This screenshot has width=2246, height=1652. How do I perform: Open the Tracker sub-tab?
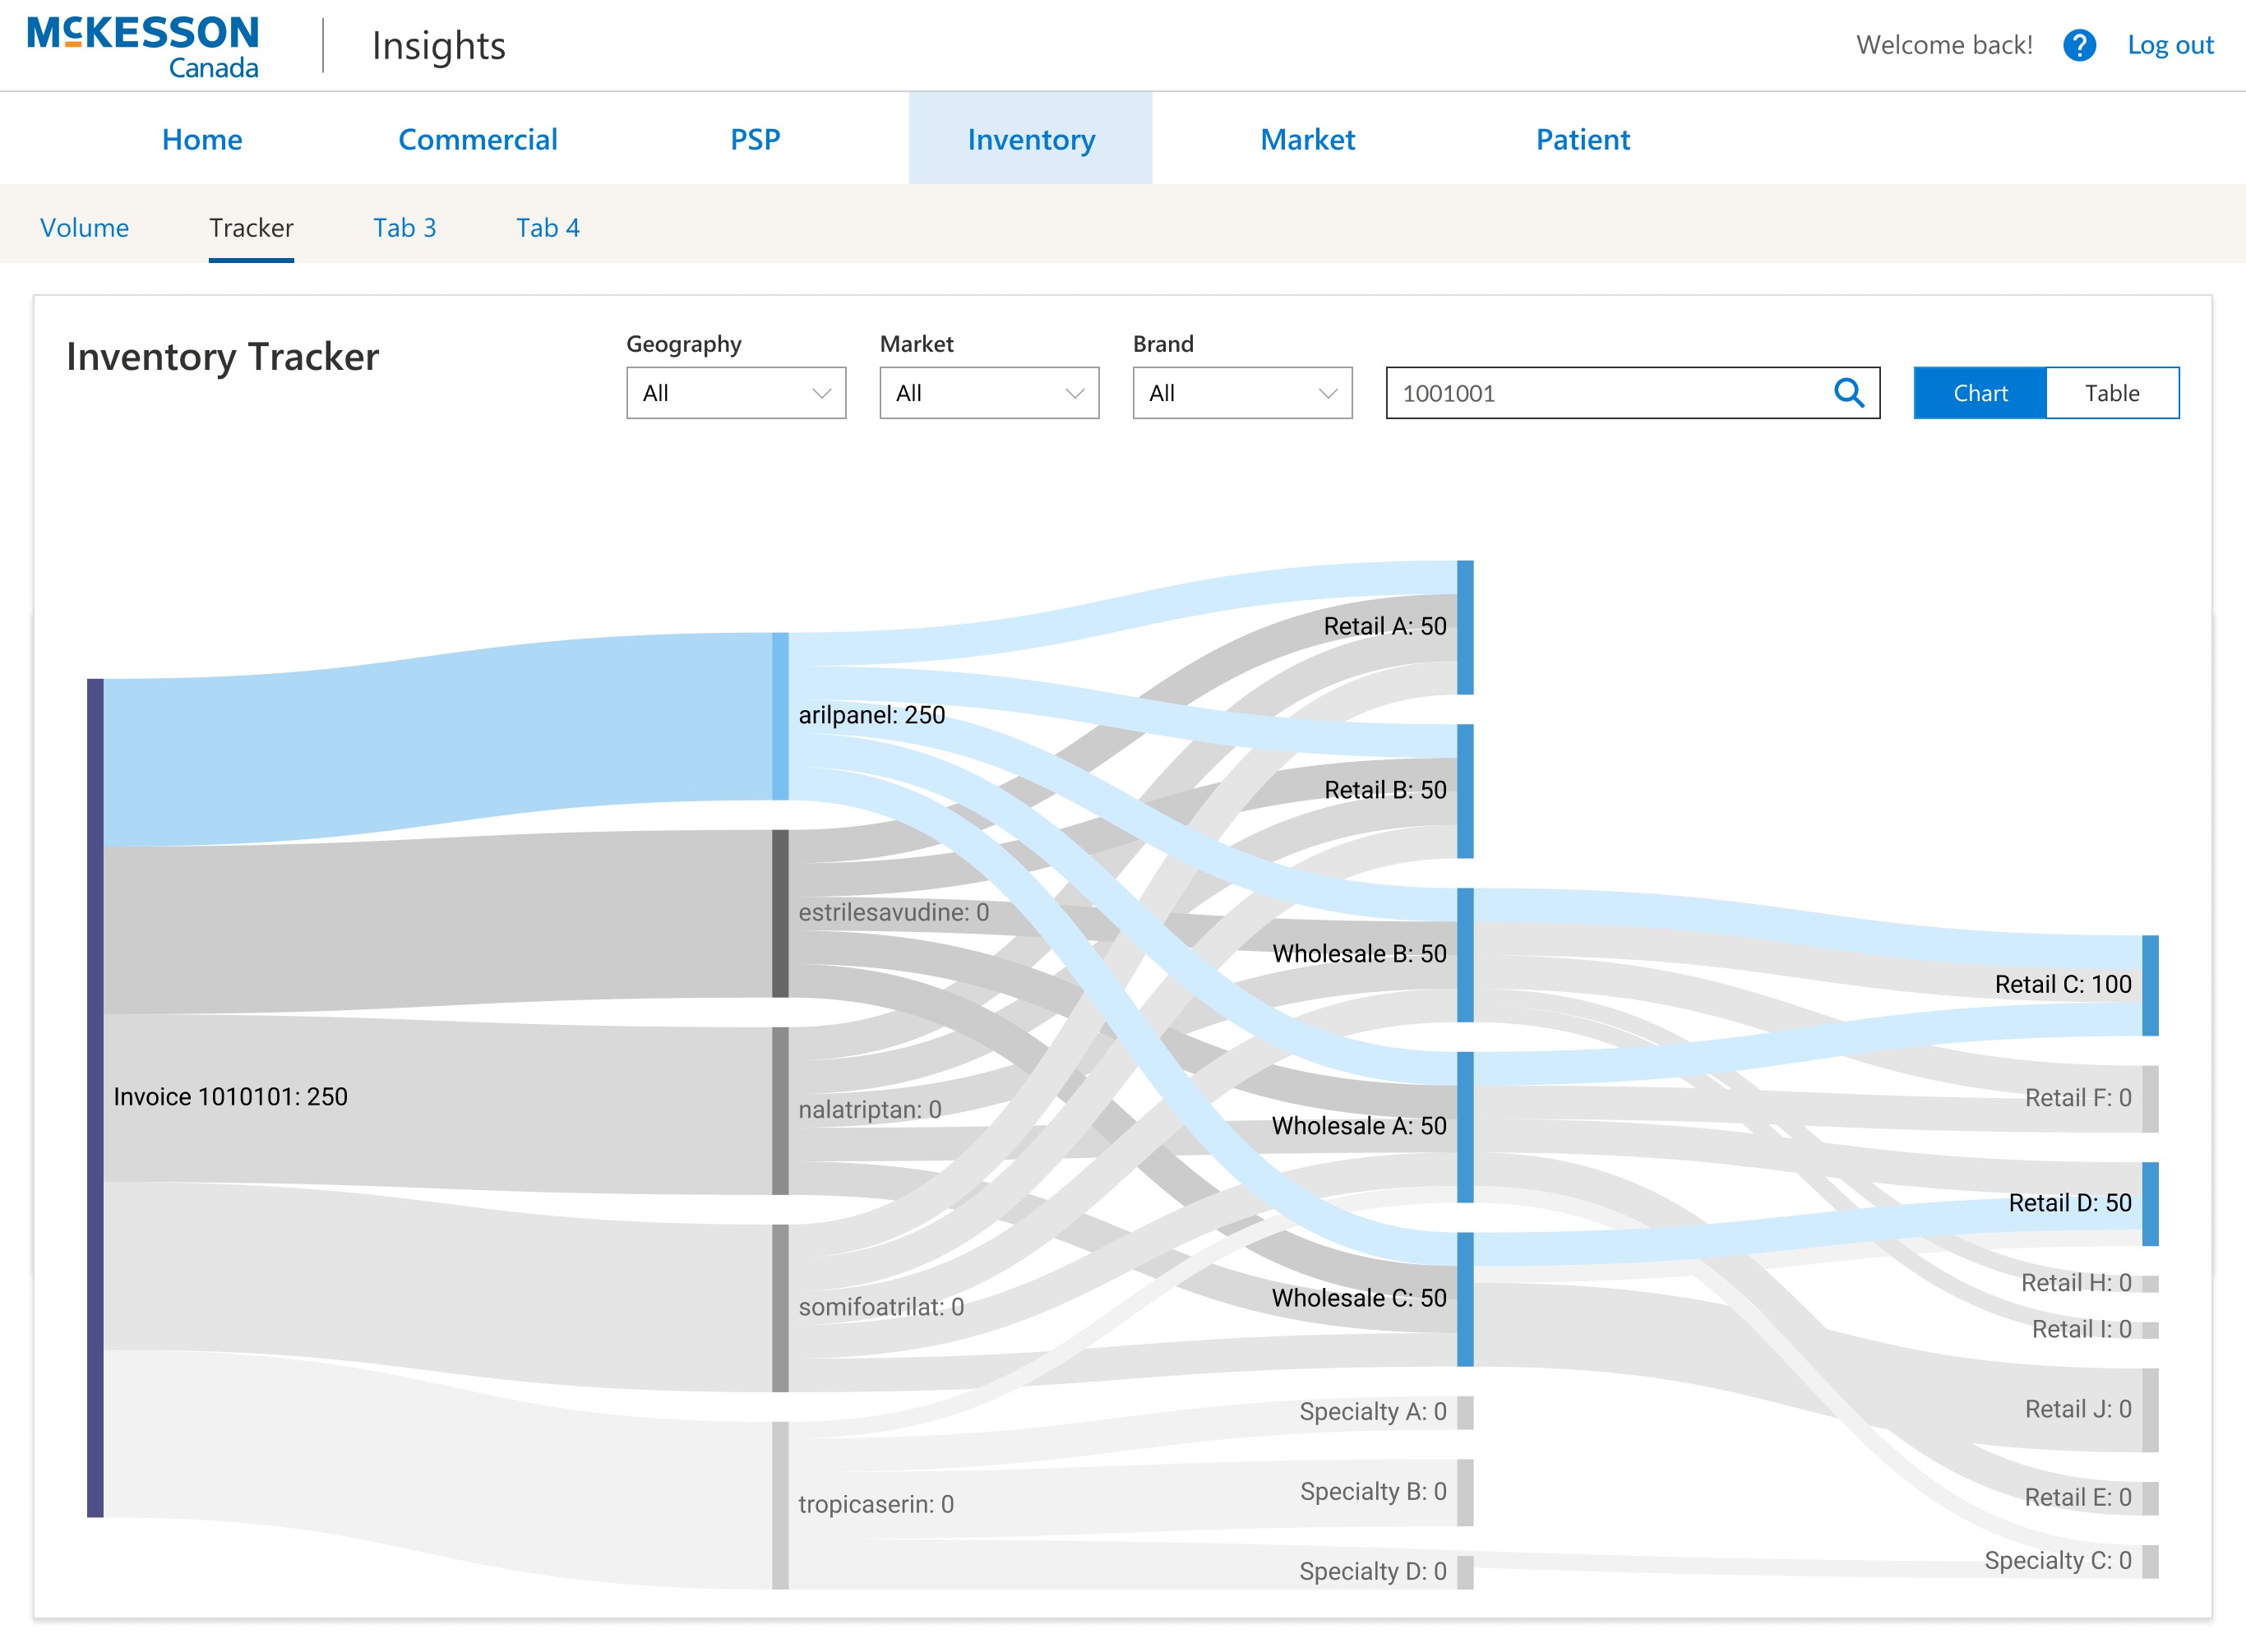[250, 228]
